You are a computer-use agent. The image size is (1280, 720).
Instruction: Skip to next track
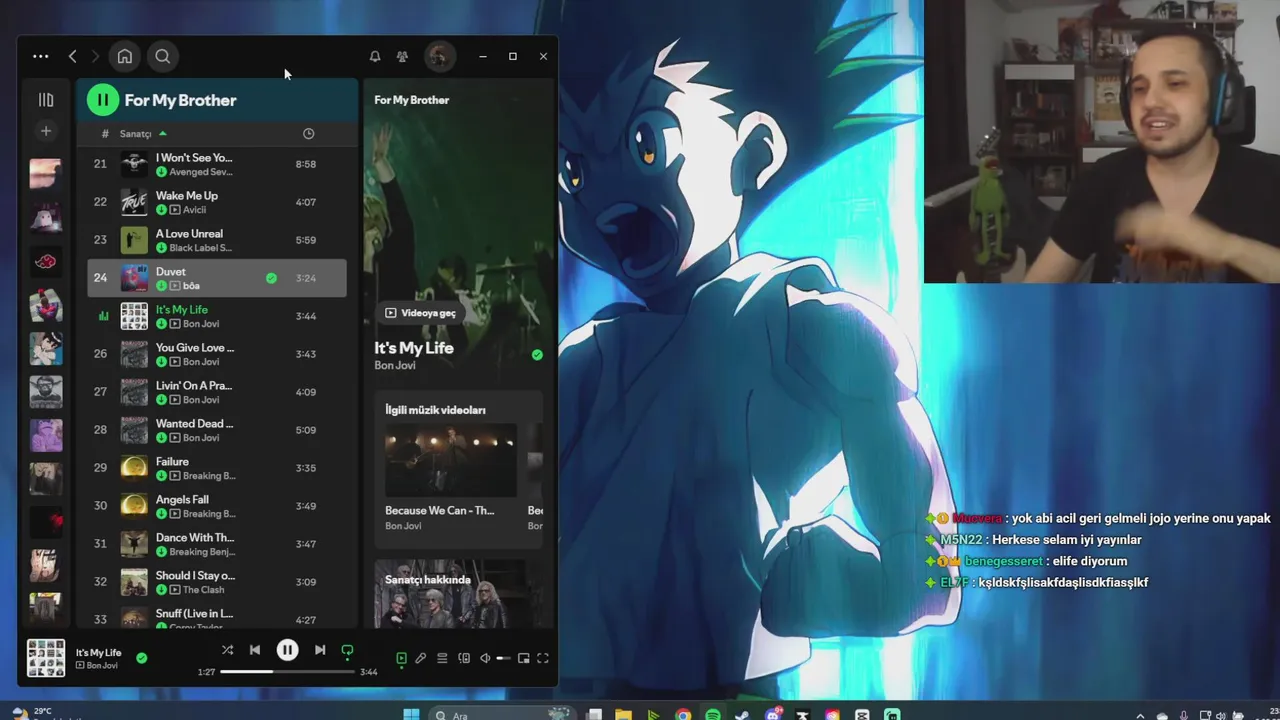320,650
